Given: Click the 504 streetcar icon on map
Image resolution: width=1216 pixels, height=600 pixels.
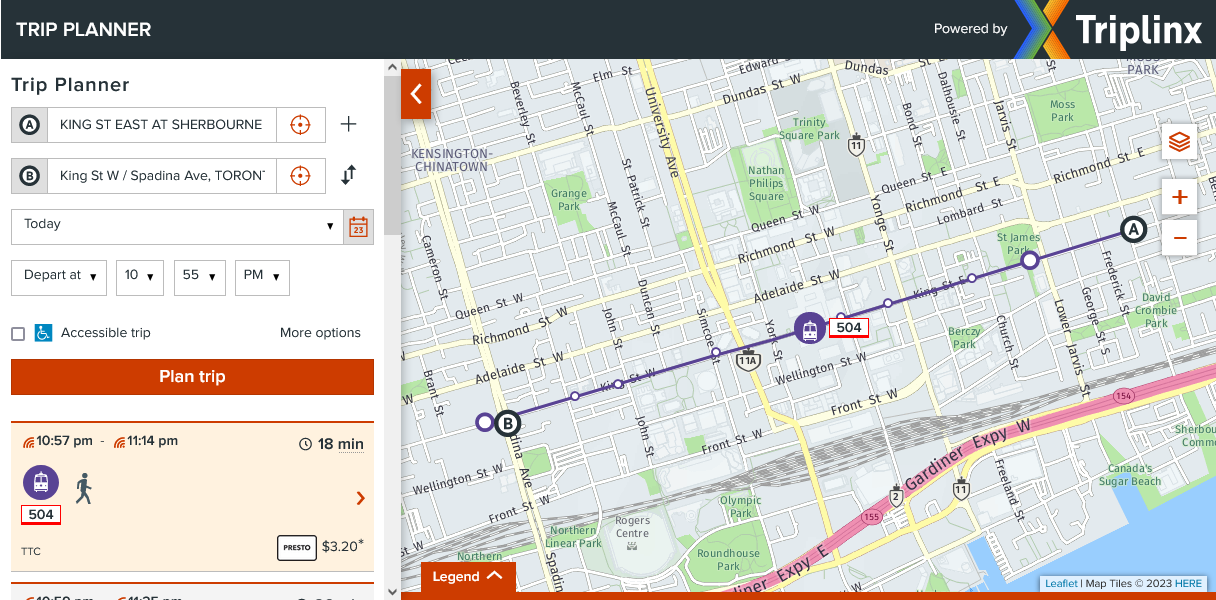Looking at the screenshot, I should tap(810, 328).
